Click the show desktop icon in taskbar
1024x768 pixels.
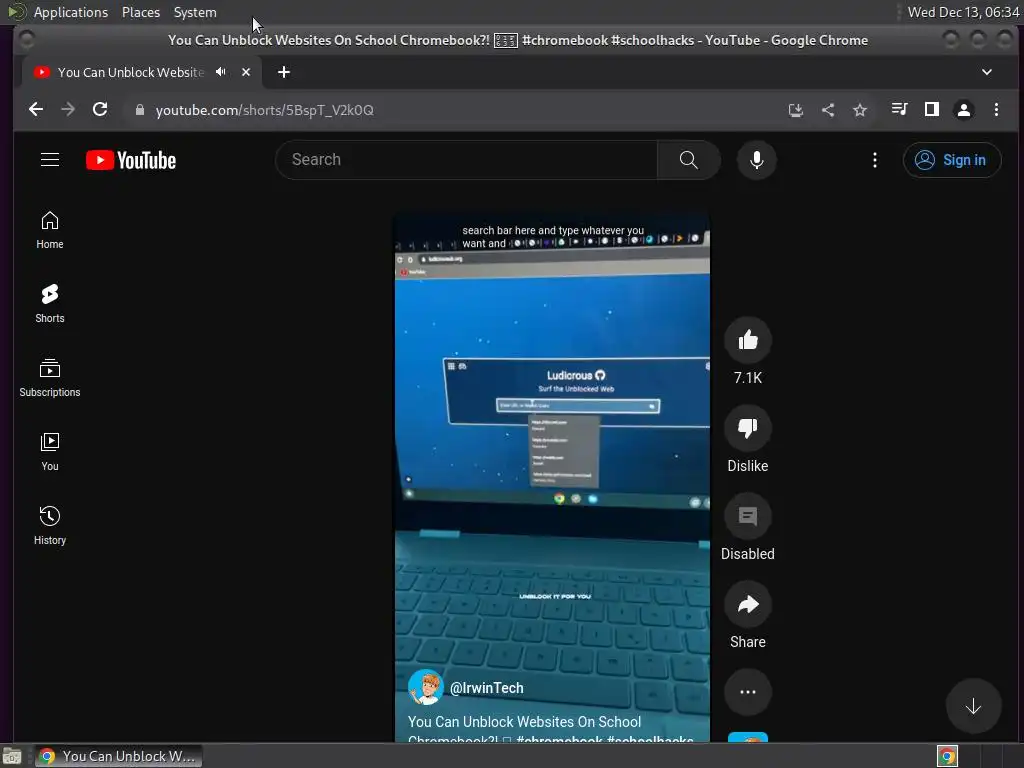(x=12, y=756)
